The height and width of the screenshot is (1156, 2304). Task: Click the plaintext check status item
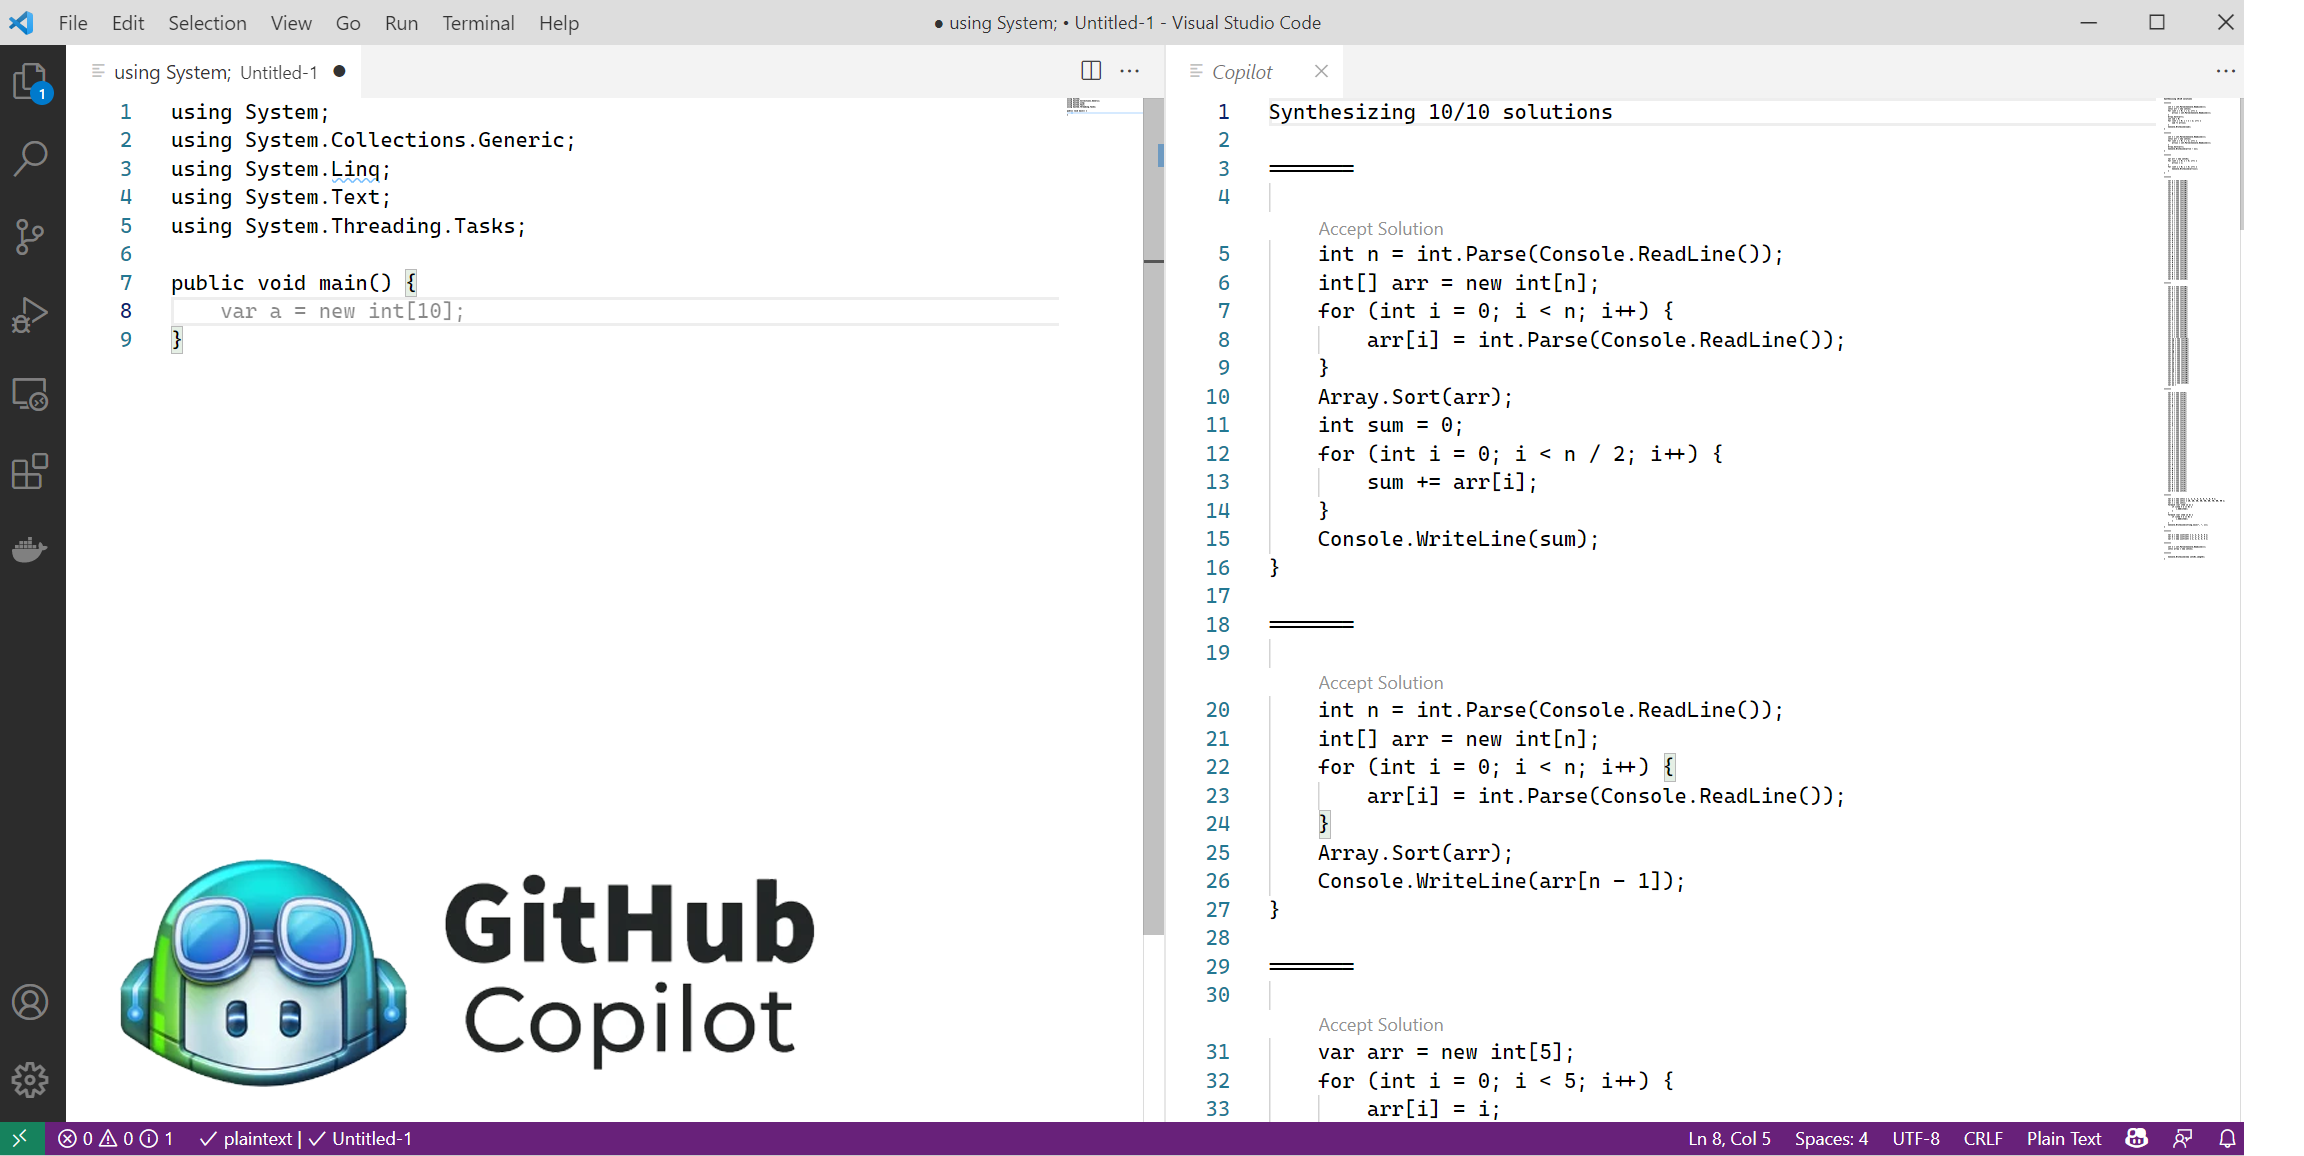click(x=246, y=1138)
